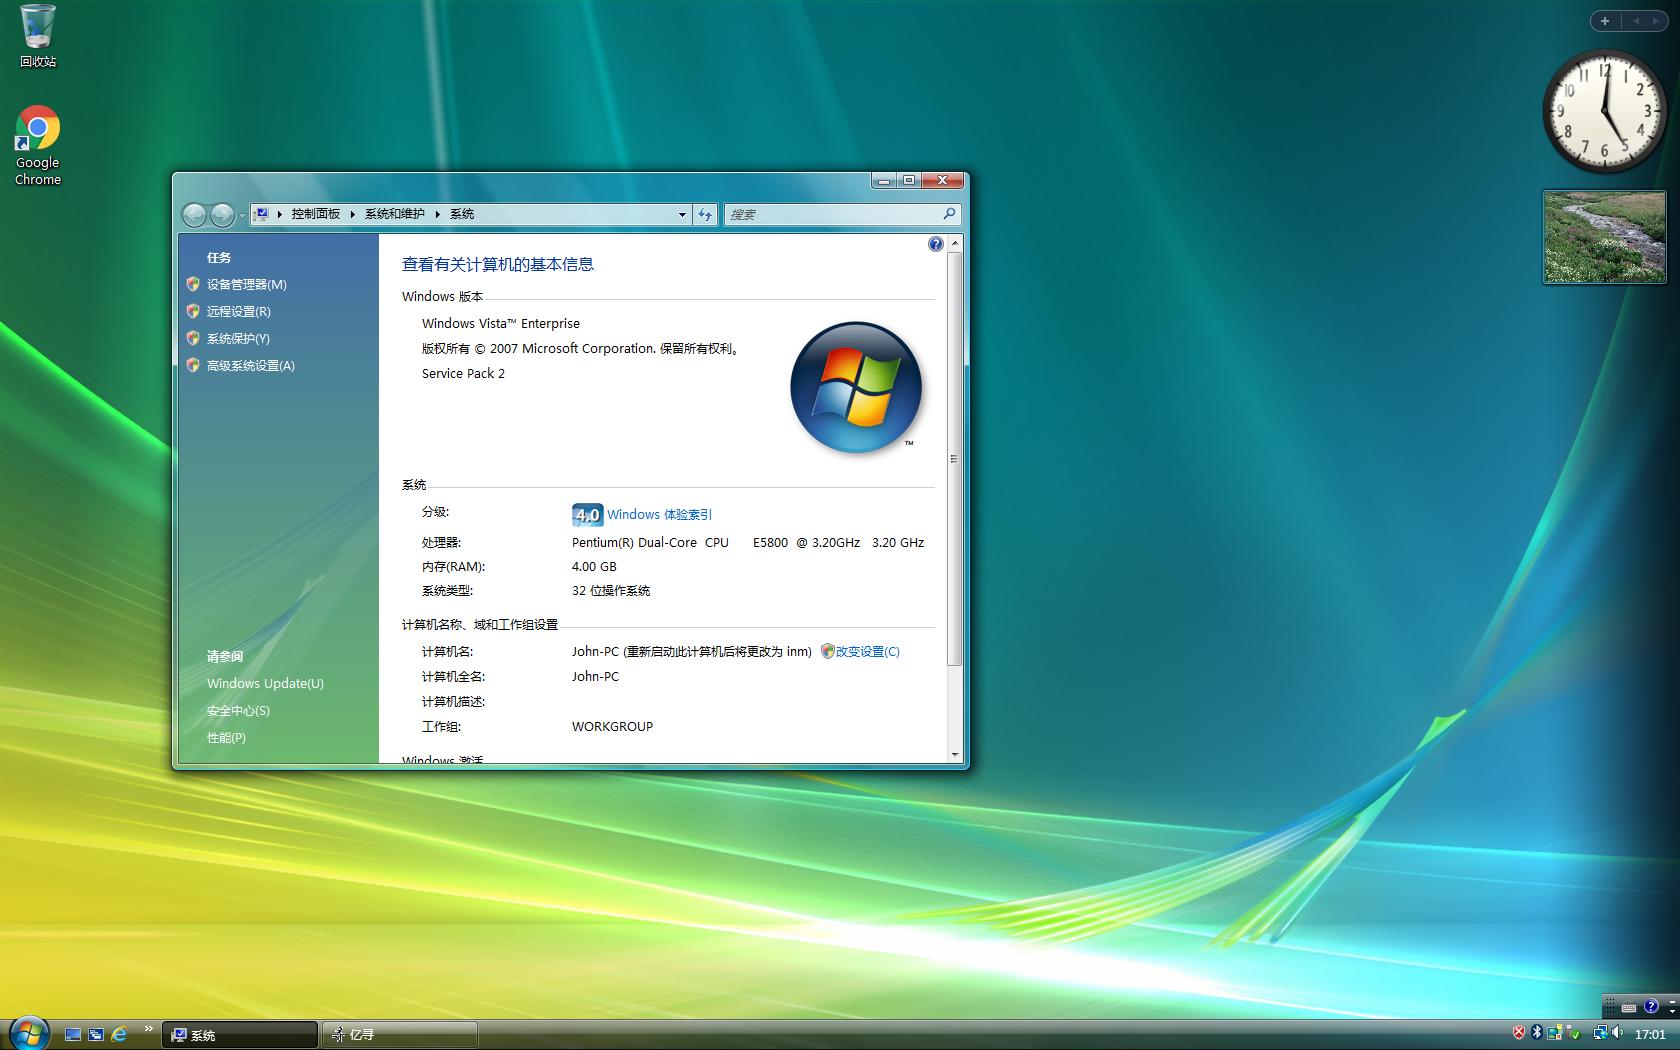The width and height of the screenshot is (1680, 1050).
Task: Click the sidebar add gadgets plus button
Action: (x=1605, y=21)
